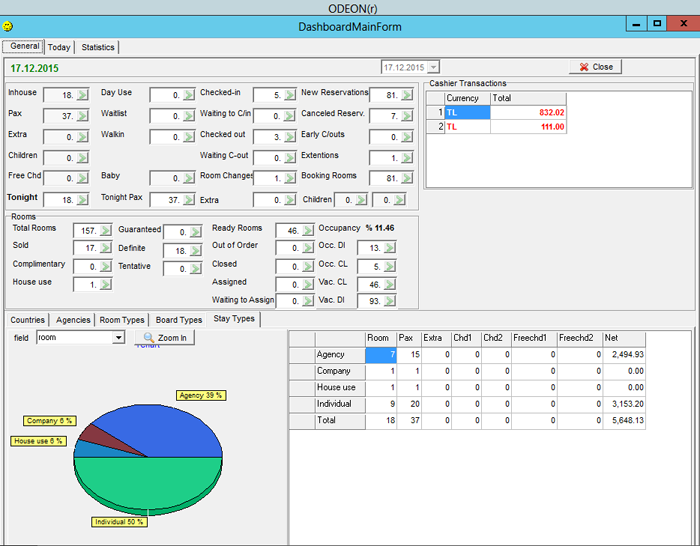The width and height of the screenshot is (700, 546).
Task: Open Out of Order detail arrow
Action: pos(308,248)
